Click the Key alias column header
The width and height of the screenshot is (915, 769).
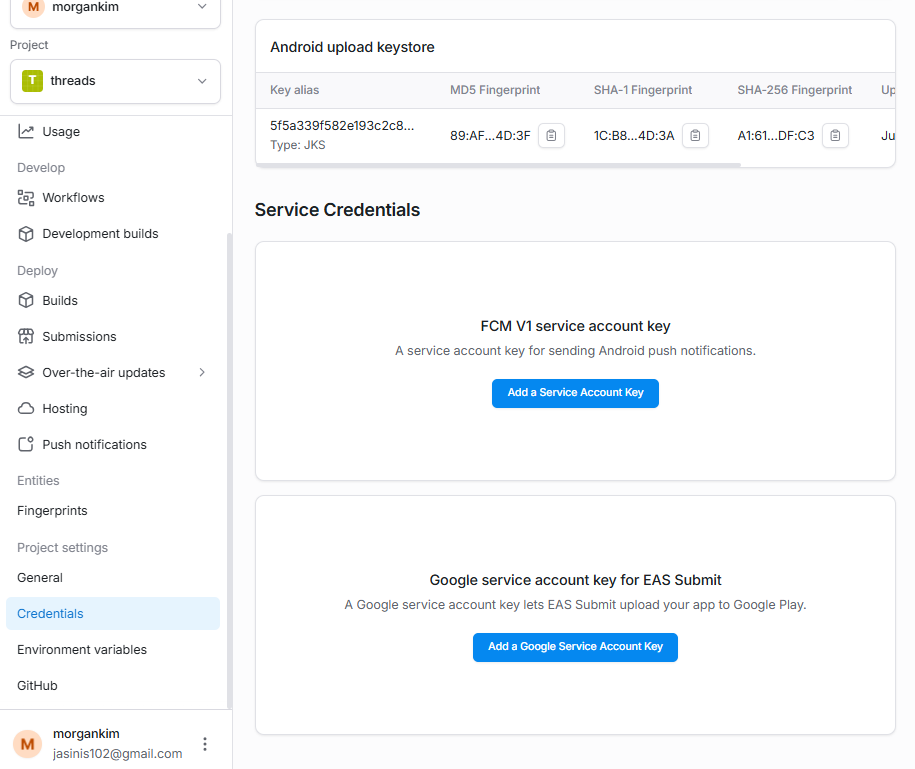tap(294, 90)
